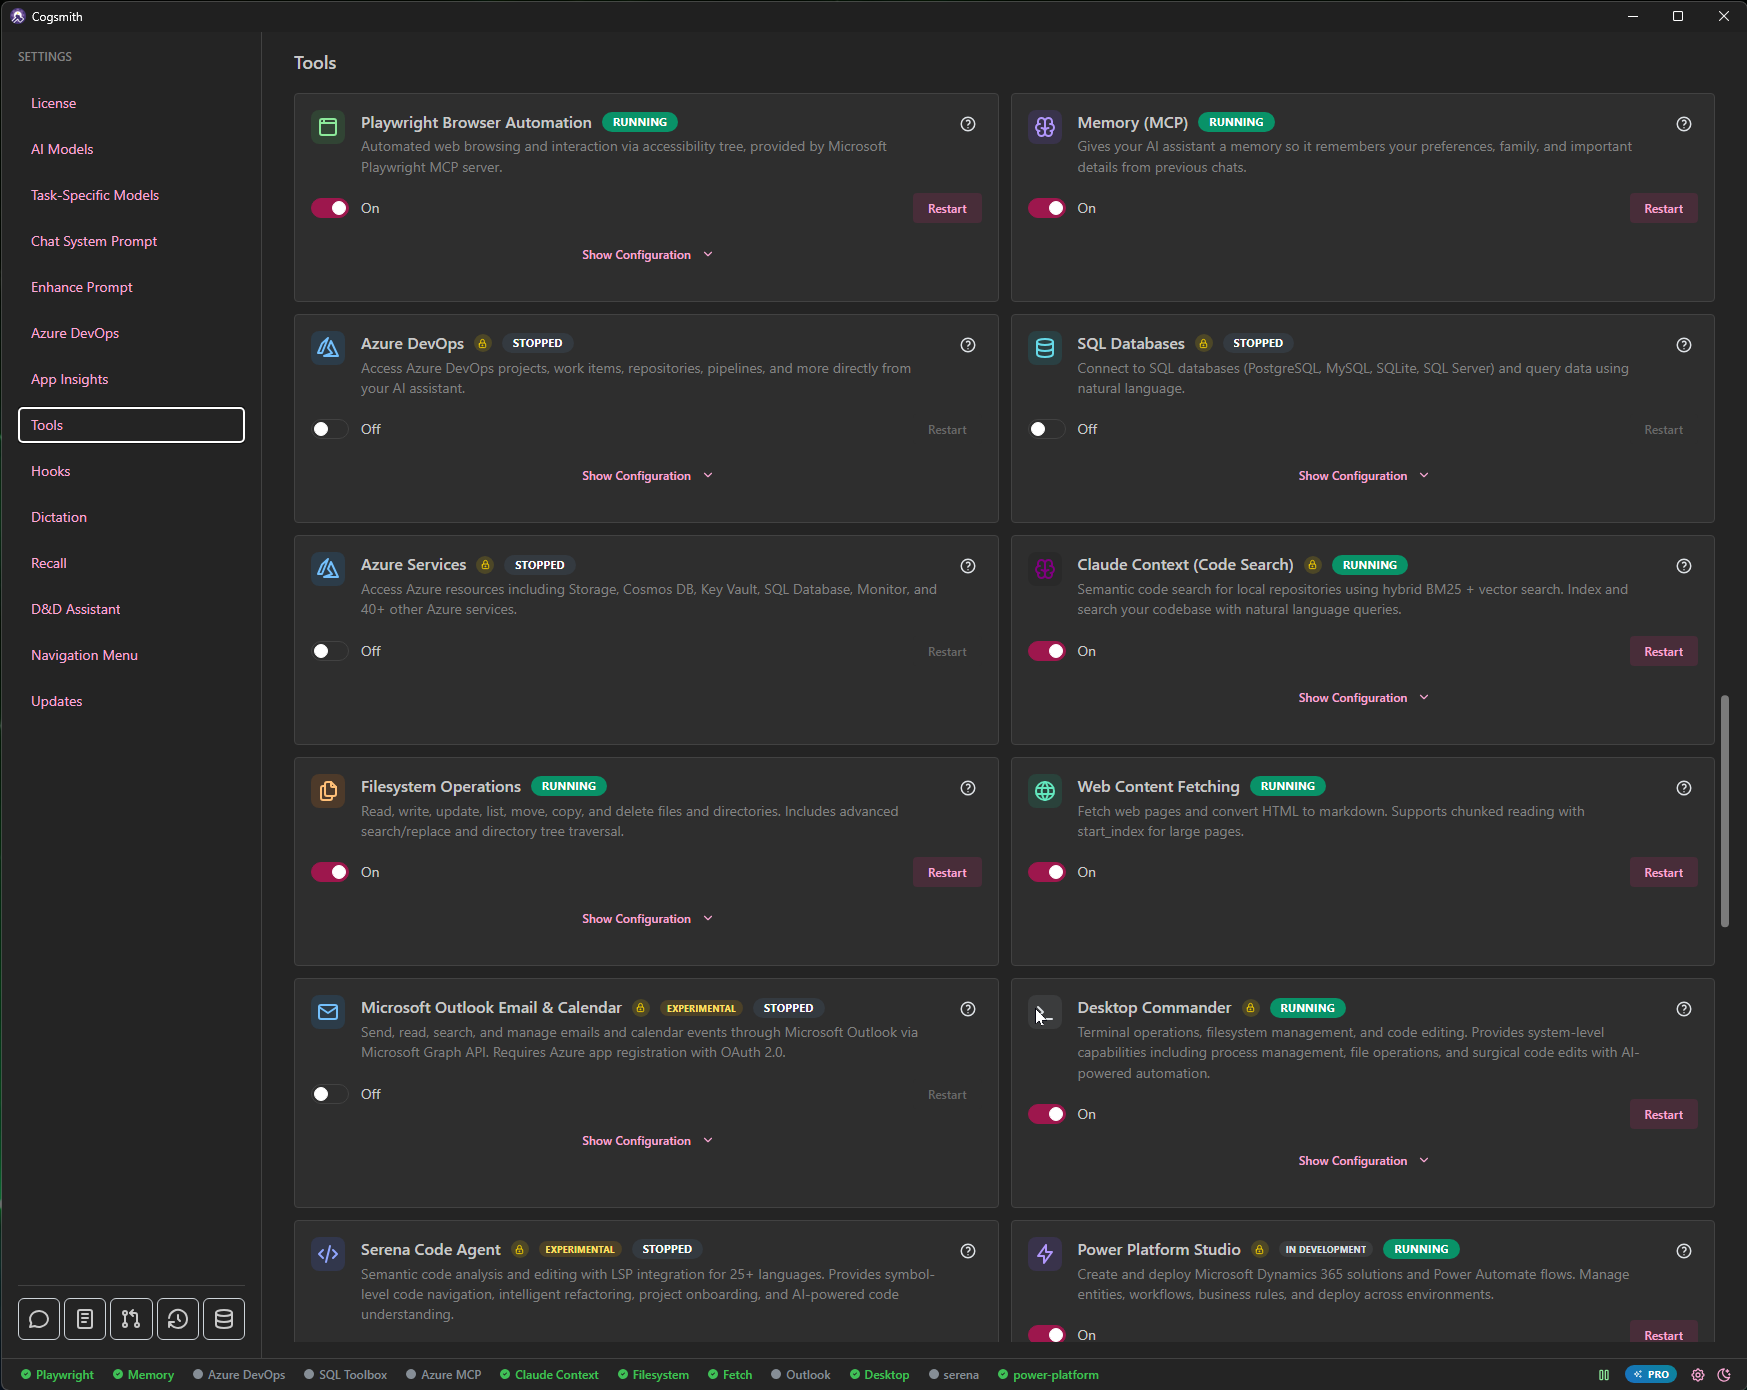This screenshot has width=1747, height=1390.
Task: Expand Show Configuration for Microsoft Outlook
Action: pos(647,1141)
